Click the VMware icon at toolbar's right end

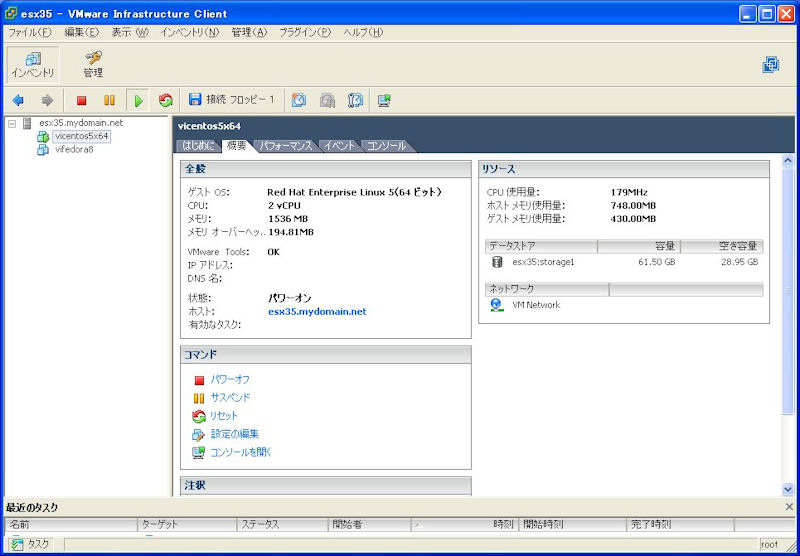coord(770,65)
